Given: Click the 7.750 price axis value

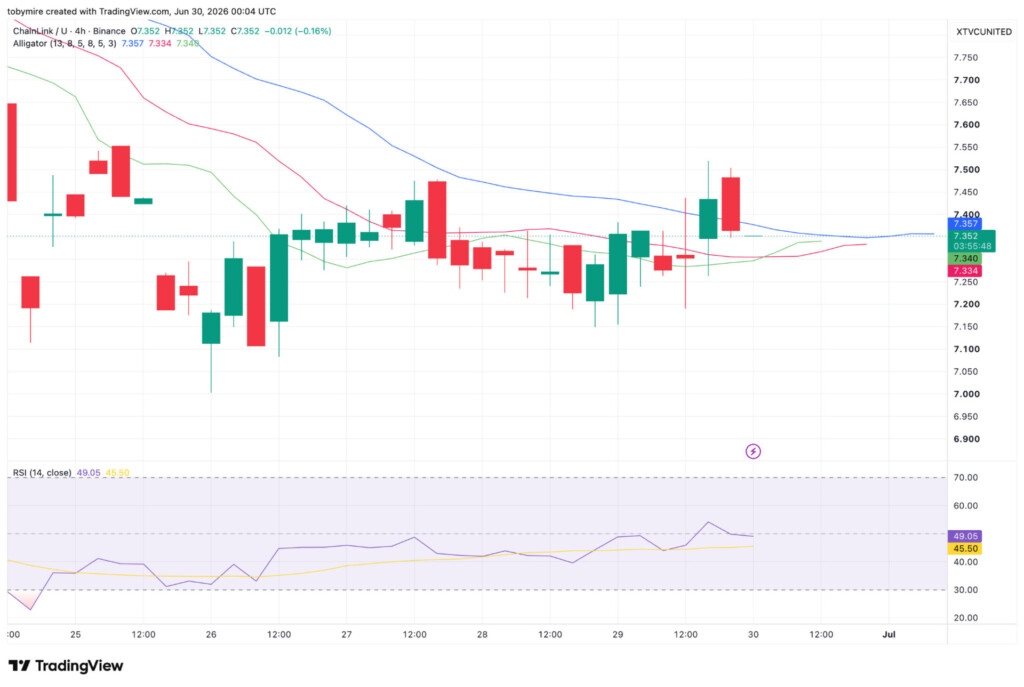Looking at the screenshot, I should coord(966,57).
